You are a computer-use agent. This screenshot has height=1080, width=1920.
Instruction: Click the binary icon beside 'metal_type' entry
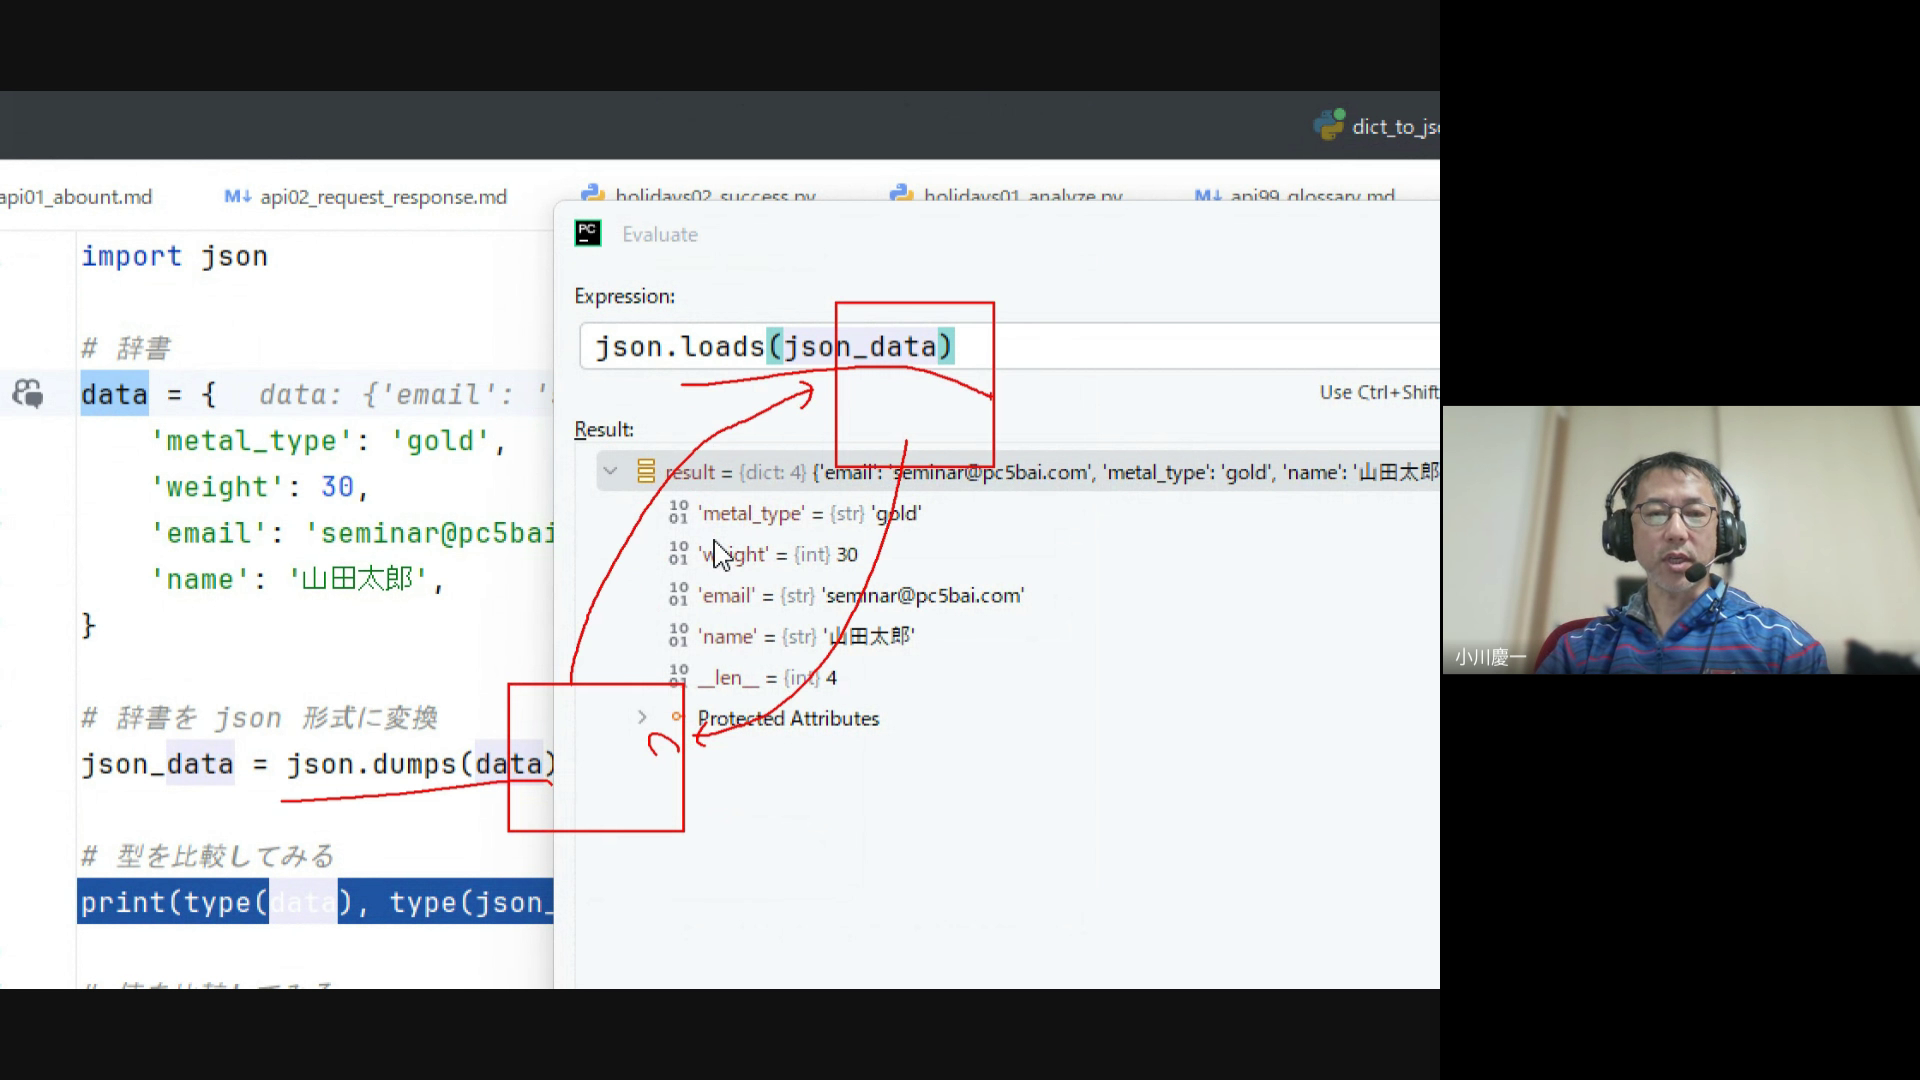[x=679, y=513]
